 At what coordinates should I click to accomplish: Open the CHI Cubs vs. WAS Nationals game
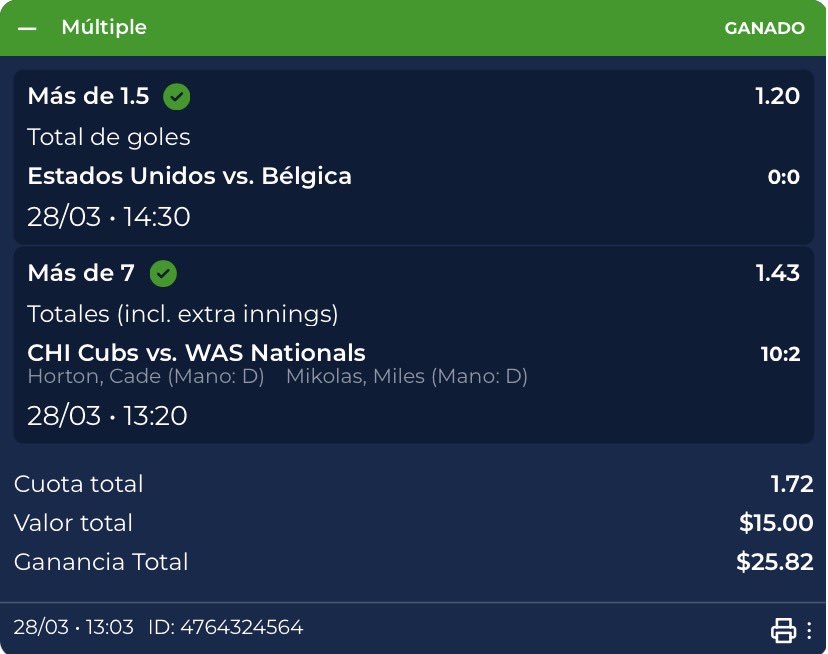tap(196, 353)
